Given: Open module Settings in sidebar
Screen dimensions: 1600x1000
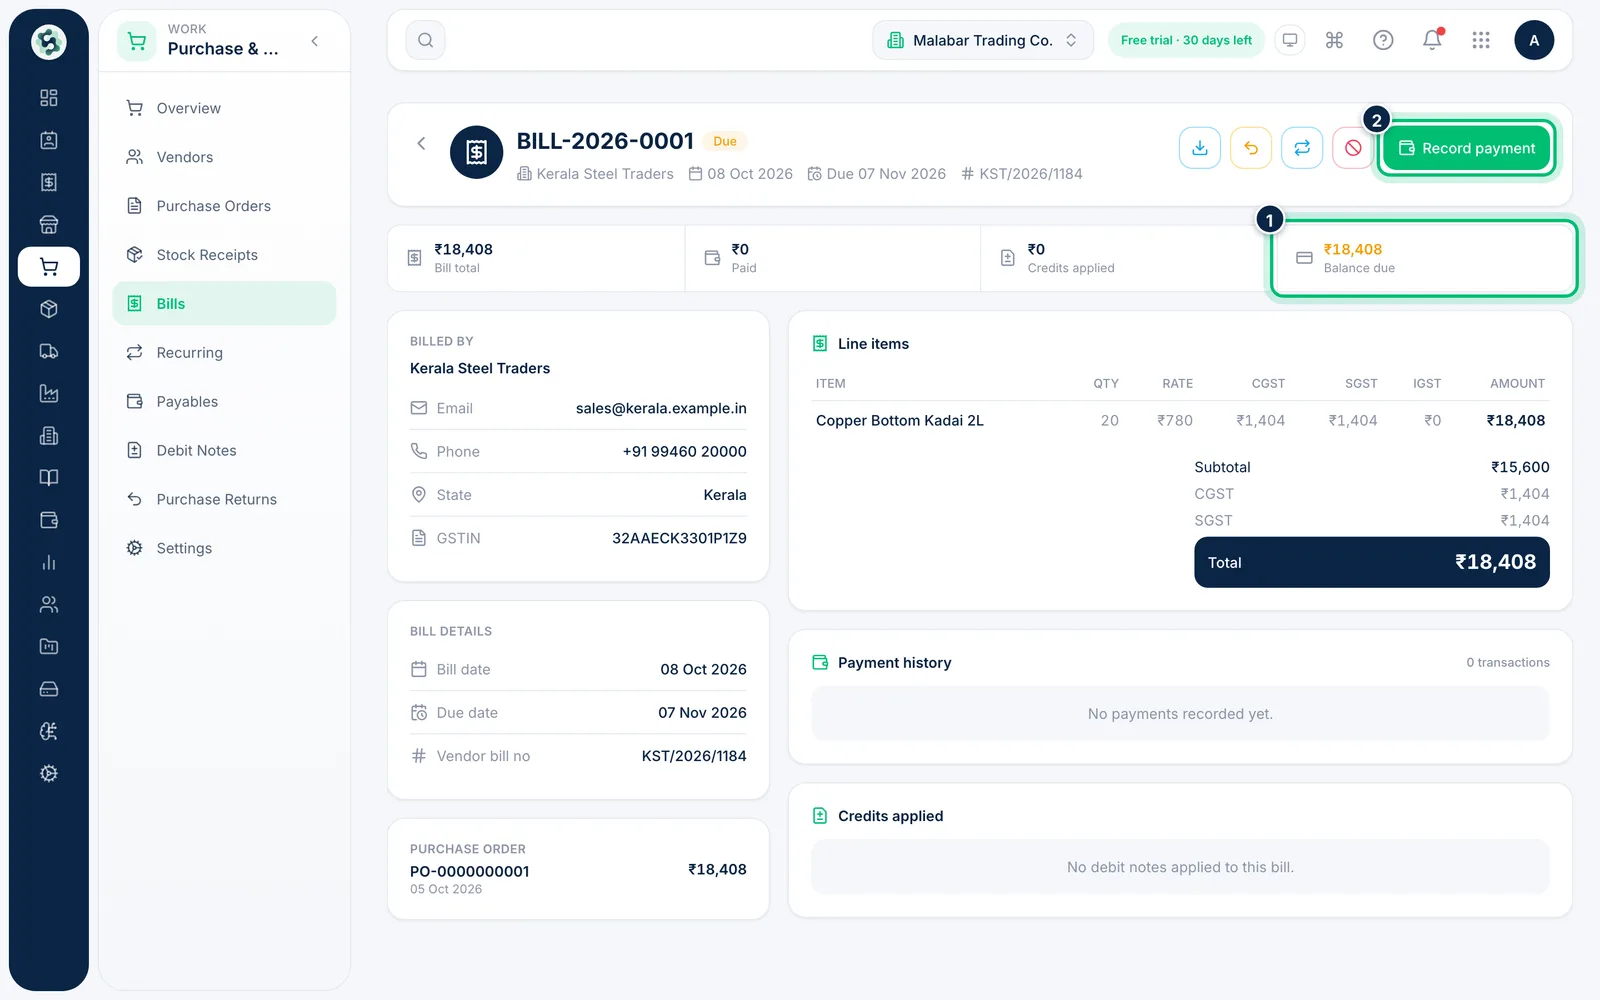Looking at the screenshot, I should [x=224, y=548].
